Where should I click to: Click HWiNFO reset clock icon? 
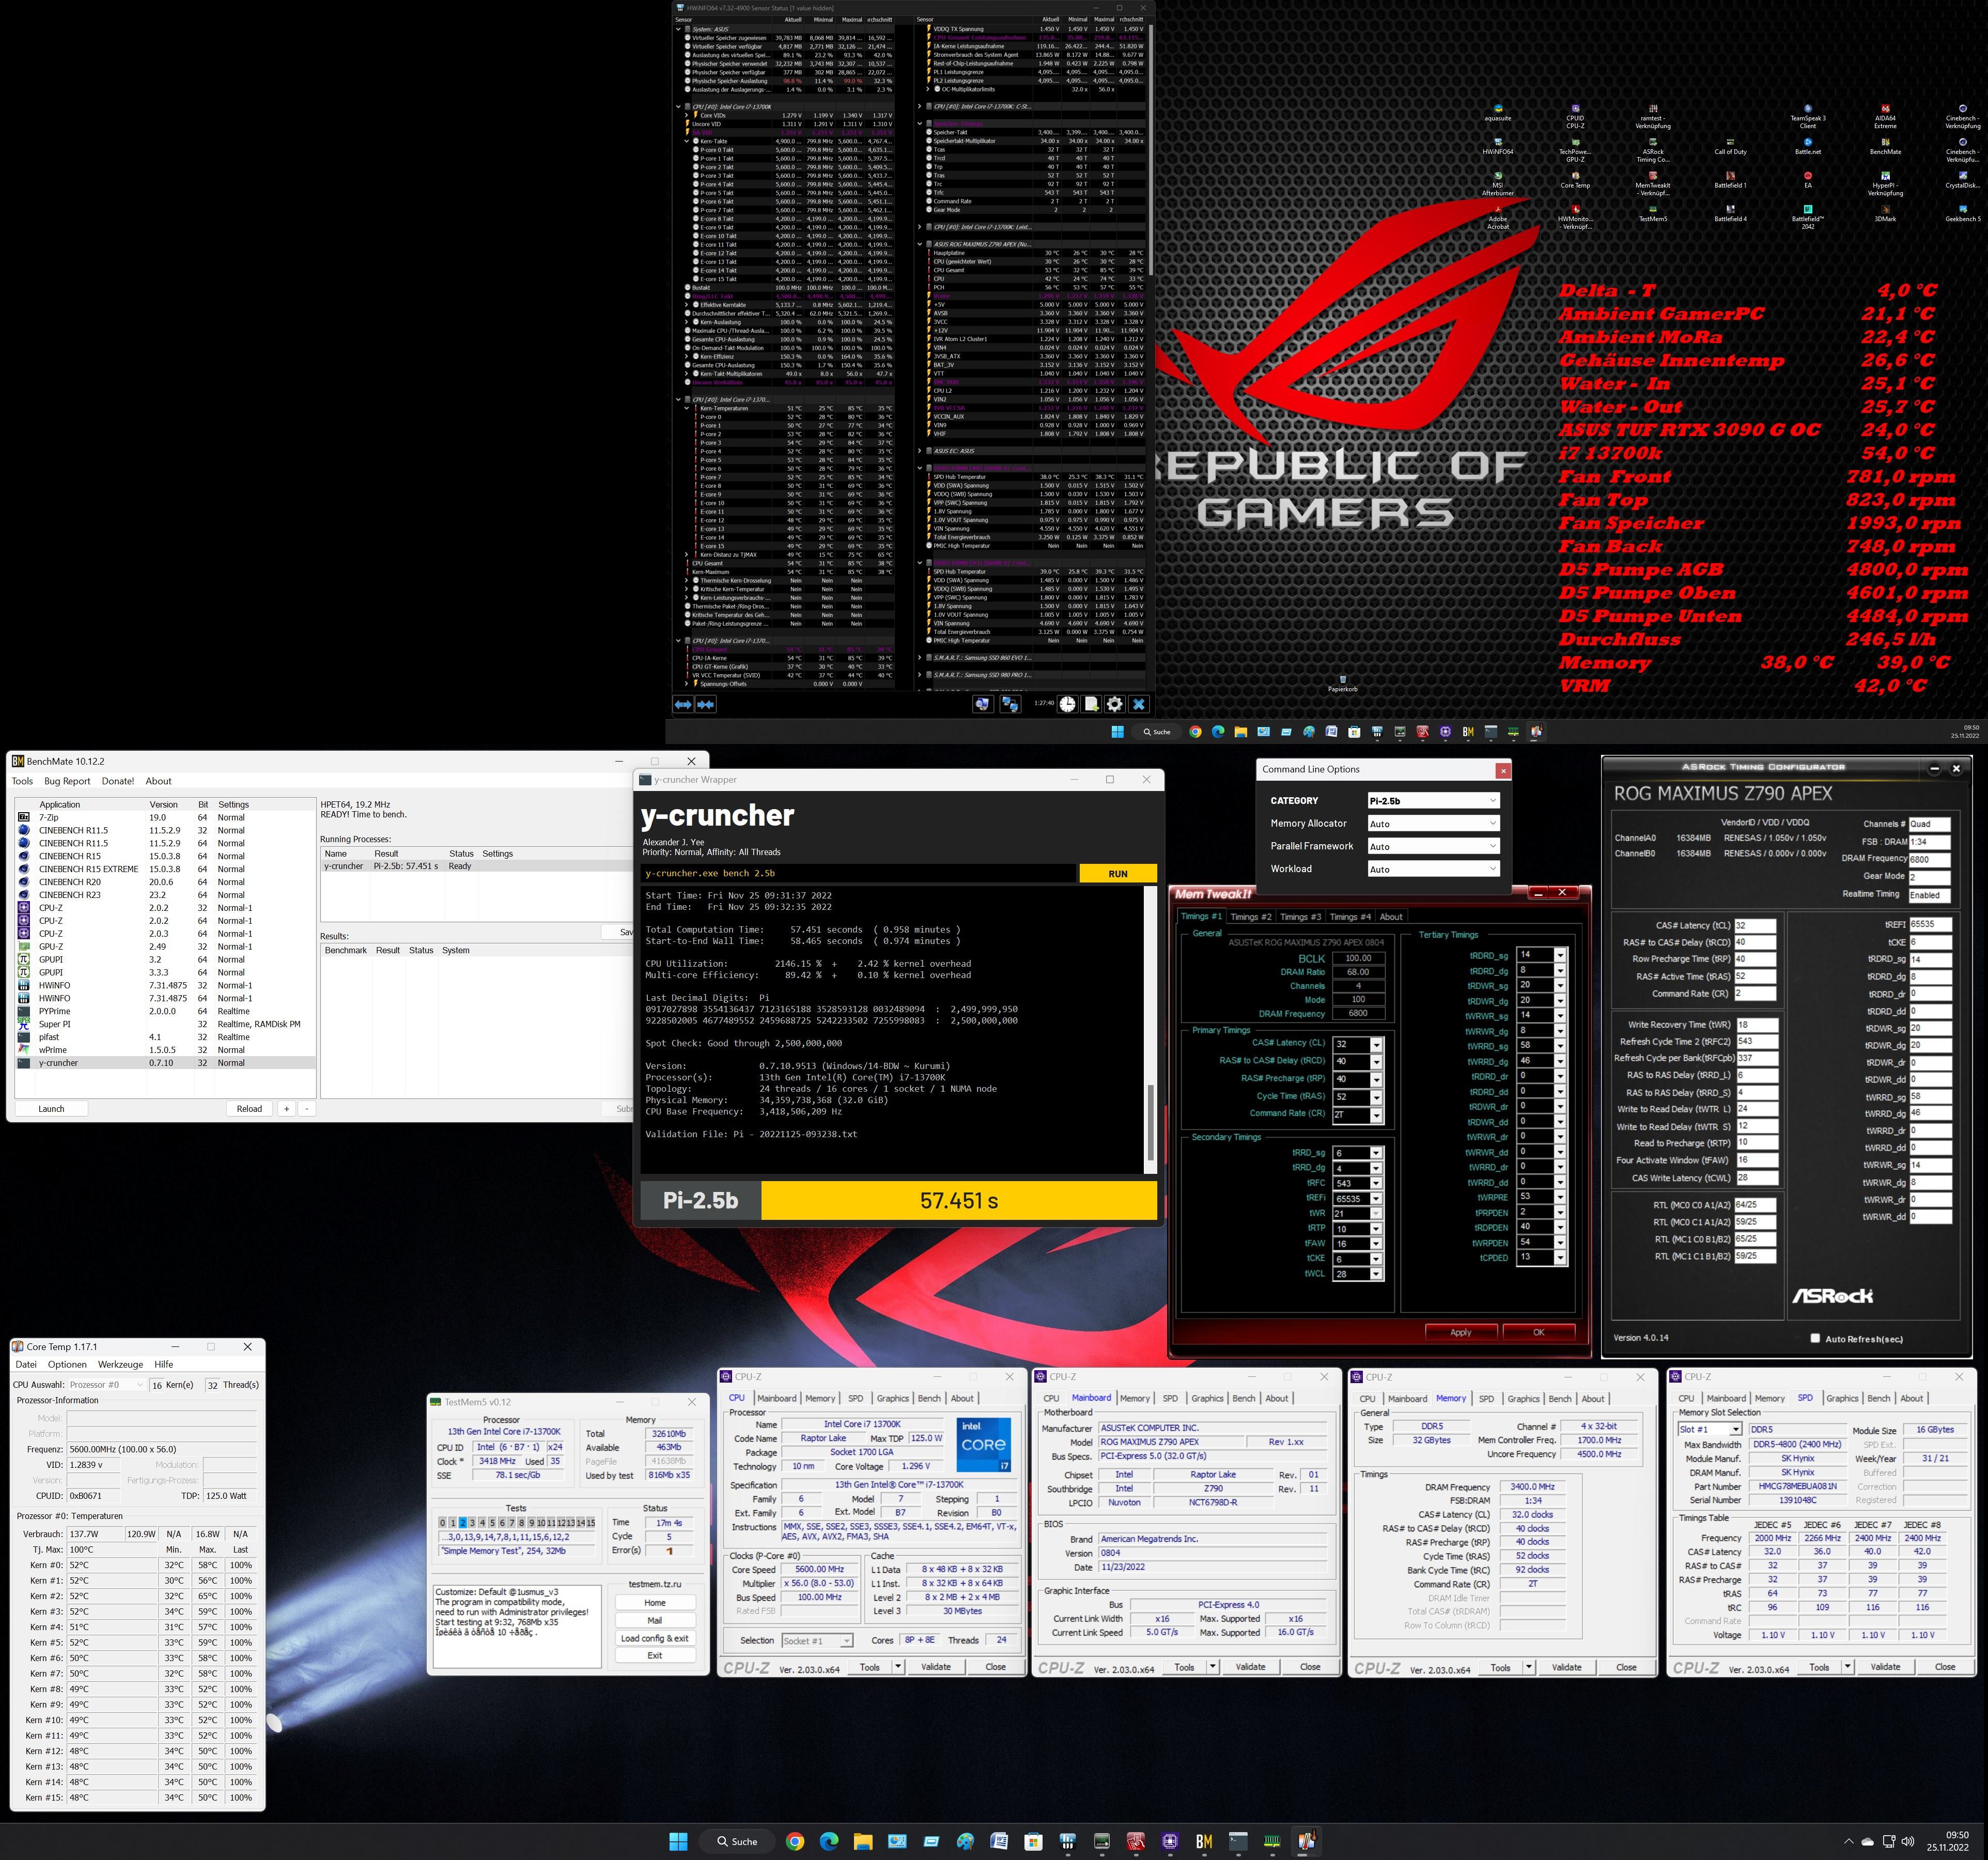coord(1067,704)
